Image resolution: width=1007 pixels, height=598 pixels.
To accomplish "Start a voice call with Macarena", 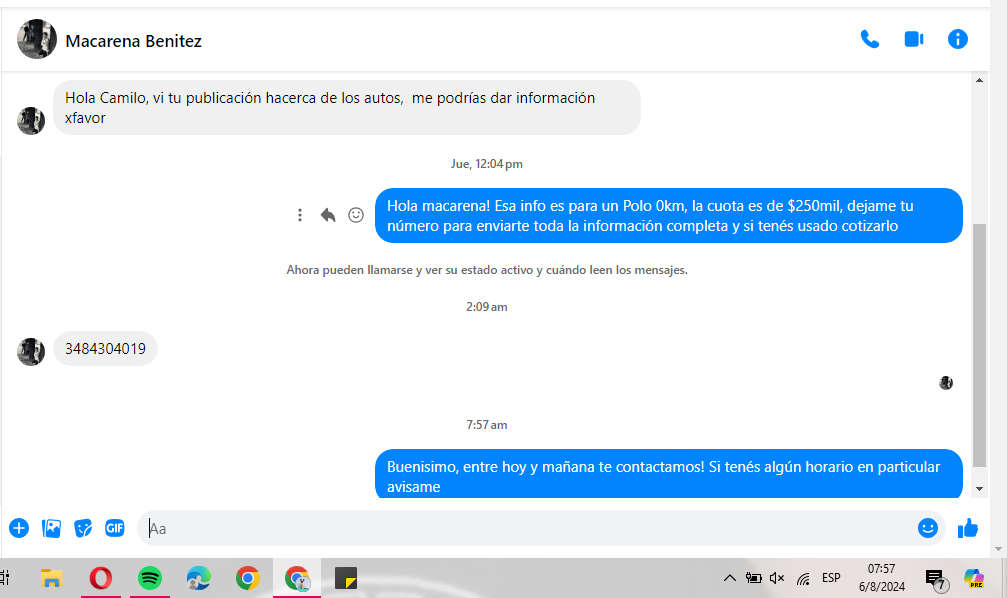I will [870, 40].
